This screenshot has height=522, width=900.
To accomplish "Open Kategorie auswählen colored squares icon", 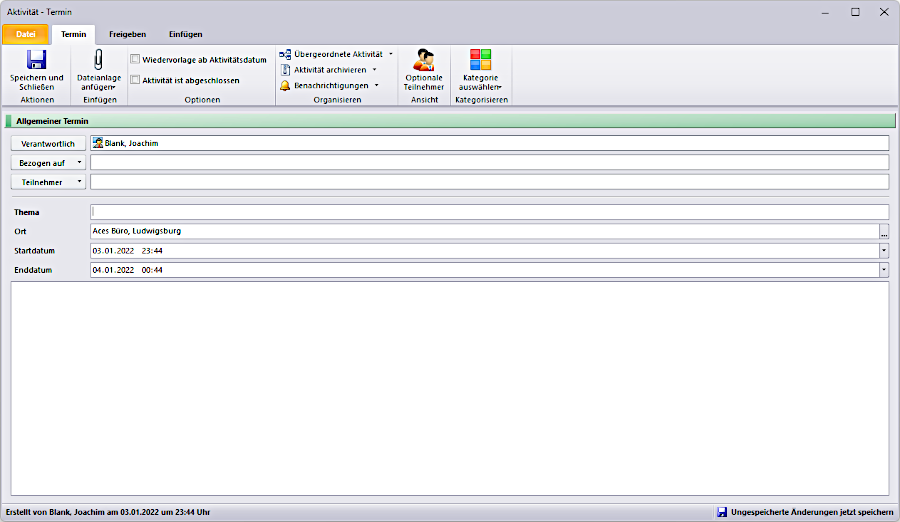I will pyautogui.click(x=481, y=60).
